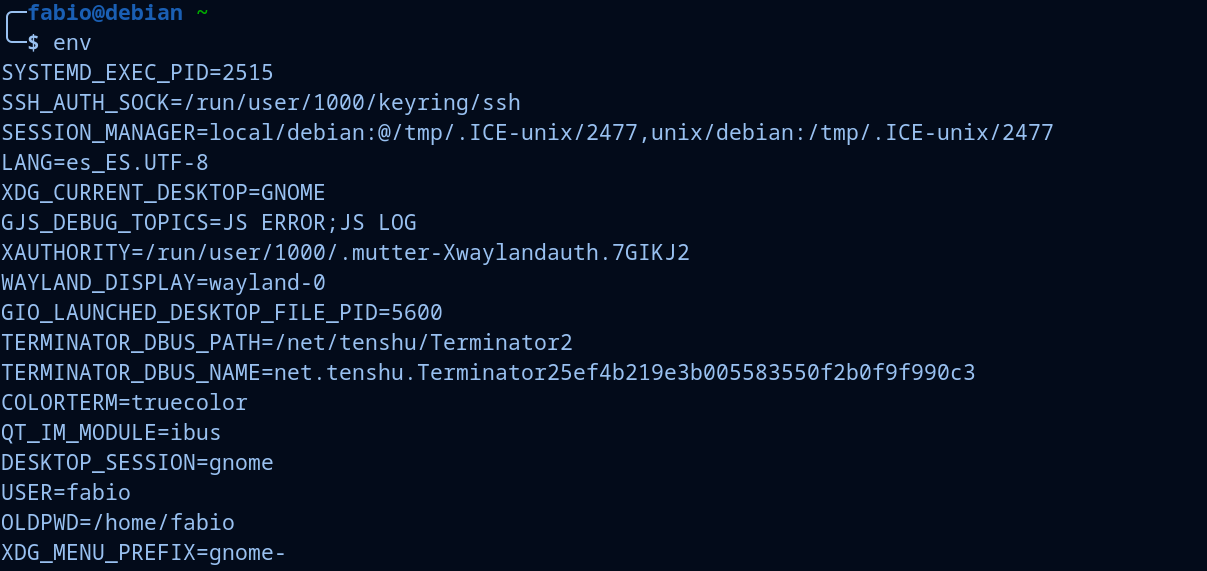Click the SSH_AUTH_SOCK keyring path line
The height and width of the screenshot is (571, 1207).
click(261, 103)
